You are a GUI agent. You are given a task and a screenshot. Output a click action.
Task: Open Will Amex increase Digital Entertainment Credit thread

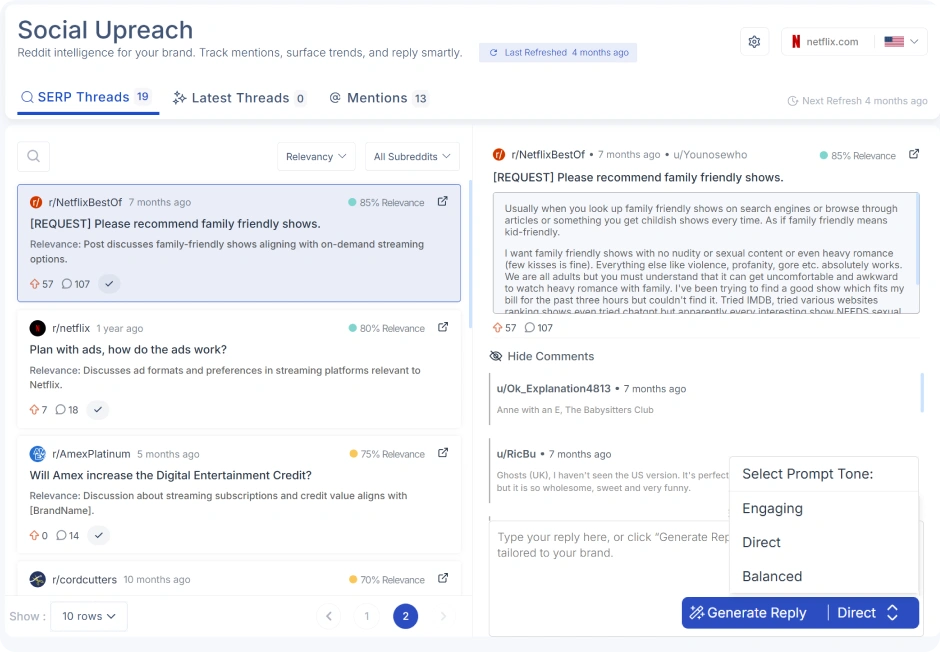(171, 475)
